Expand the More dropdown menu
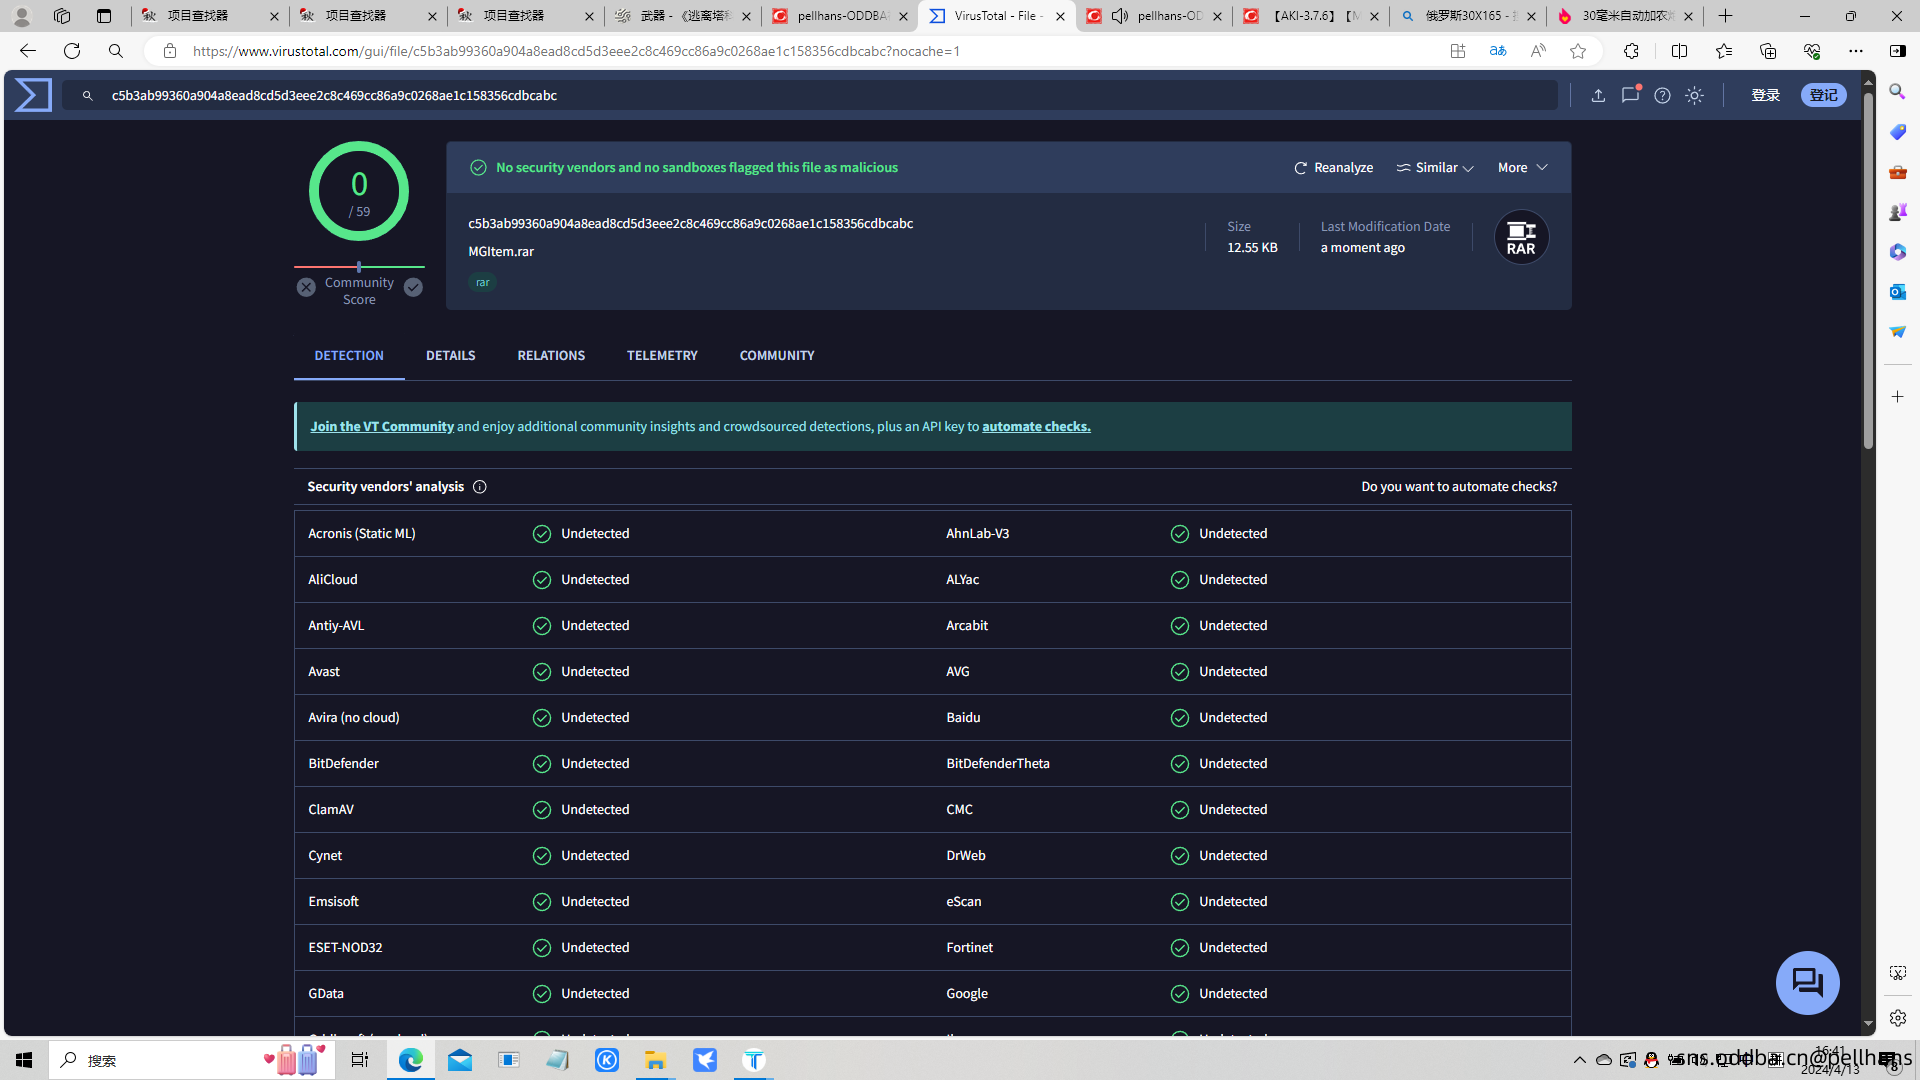1920x1080 pixels. [x=1522, y=168]
